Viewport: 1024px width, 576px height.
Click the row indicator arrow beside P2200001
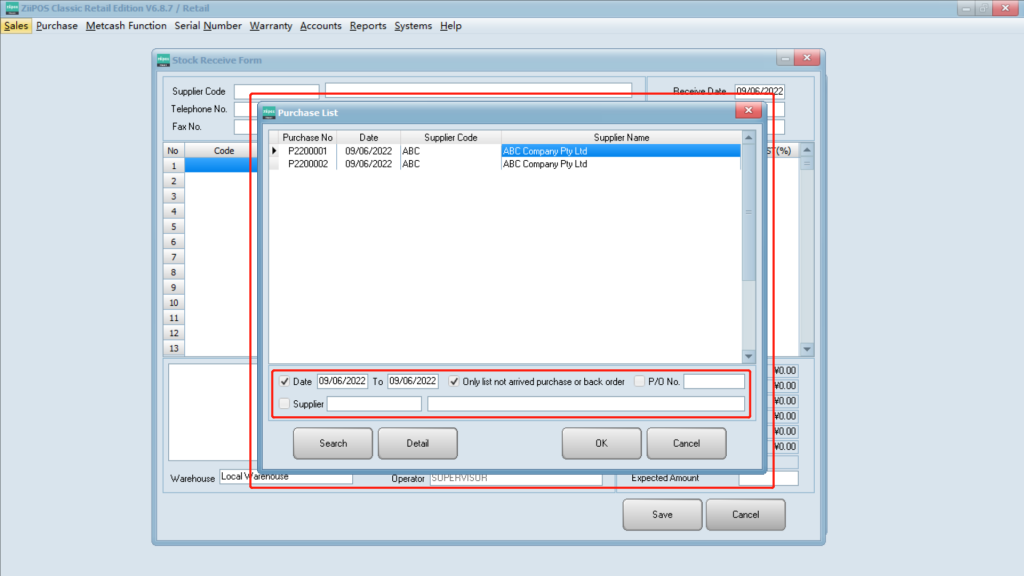pyautogui.click(x=275, y=151)
